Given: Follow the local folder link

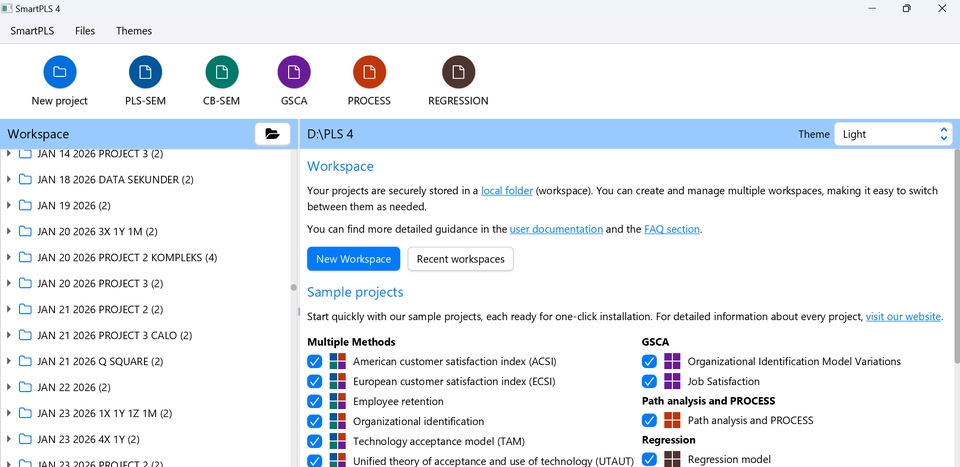Looking at the screenshot, I should point(507,190).
